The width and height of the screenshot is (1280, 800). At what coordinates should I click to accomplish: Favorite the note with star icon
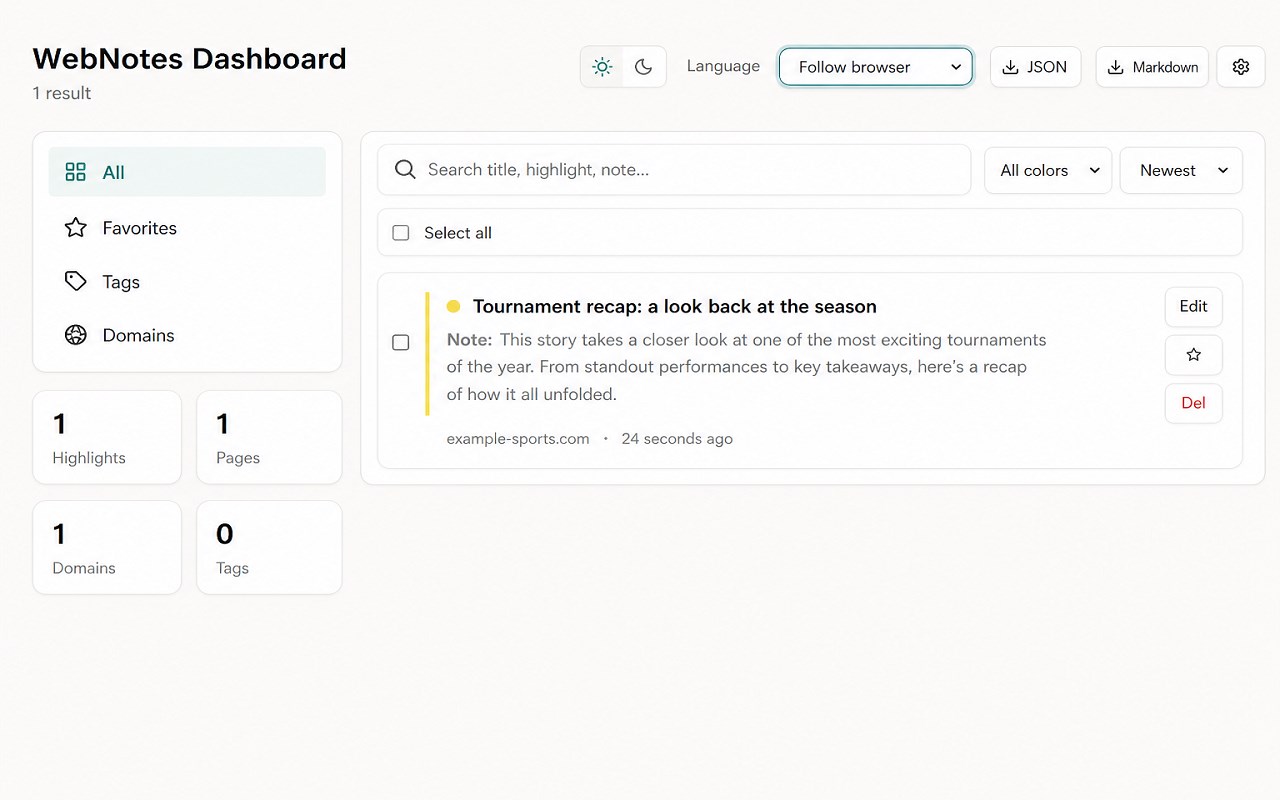[x=1193, y=355]
